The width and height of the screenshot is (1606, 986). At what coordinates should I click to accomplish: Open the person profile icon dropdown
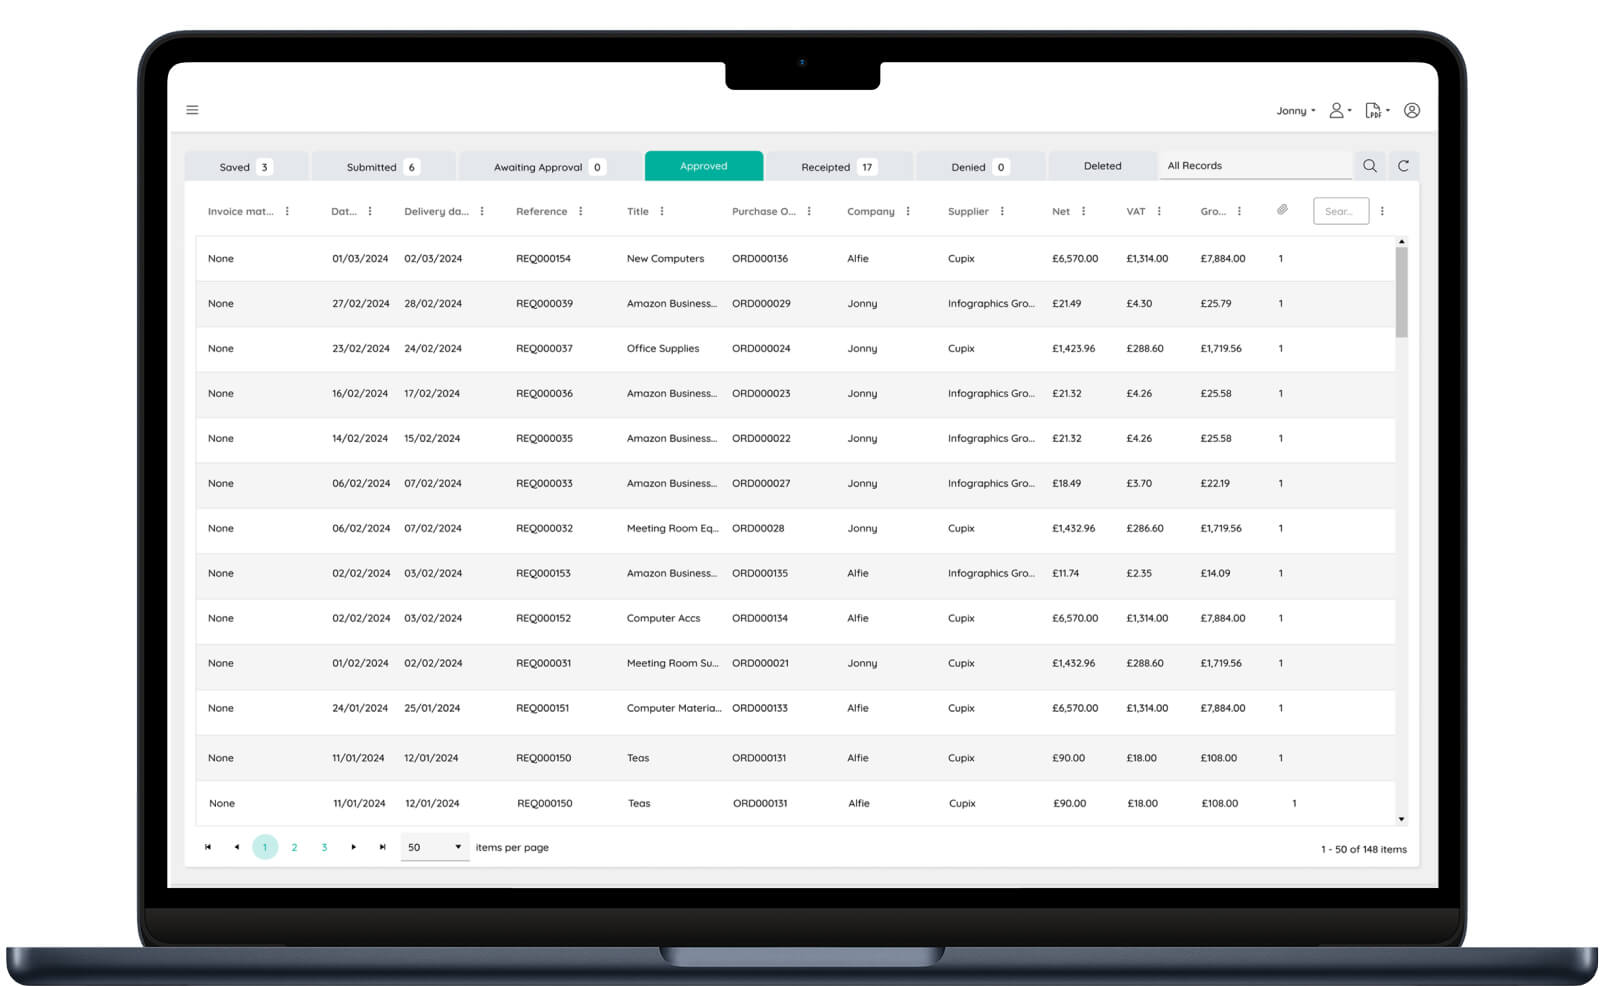tap(1339, 111)
